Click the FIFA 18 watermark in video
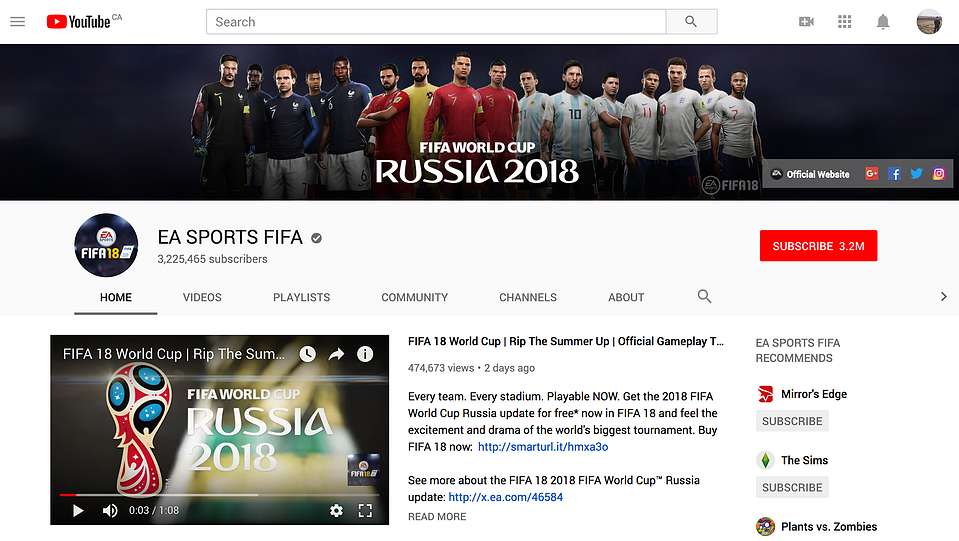 [x=363, y=469]
